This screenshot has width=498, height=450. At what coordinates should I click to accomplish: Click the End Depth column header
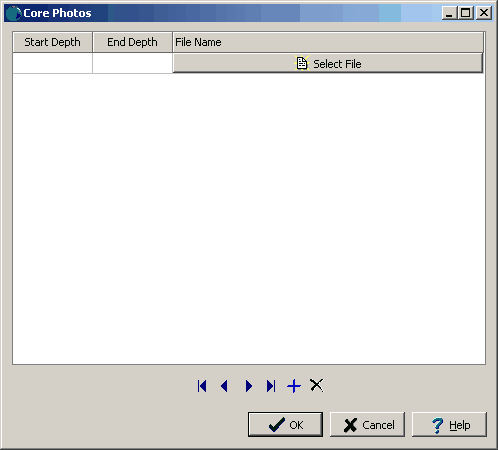tap(132, 42)
